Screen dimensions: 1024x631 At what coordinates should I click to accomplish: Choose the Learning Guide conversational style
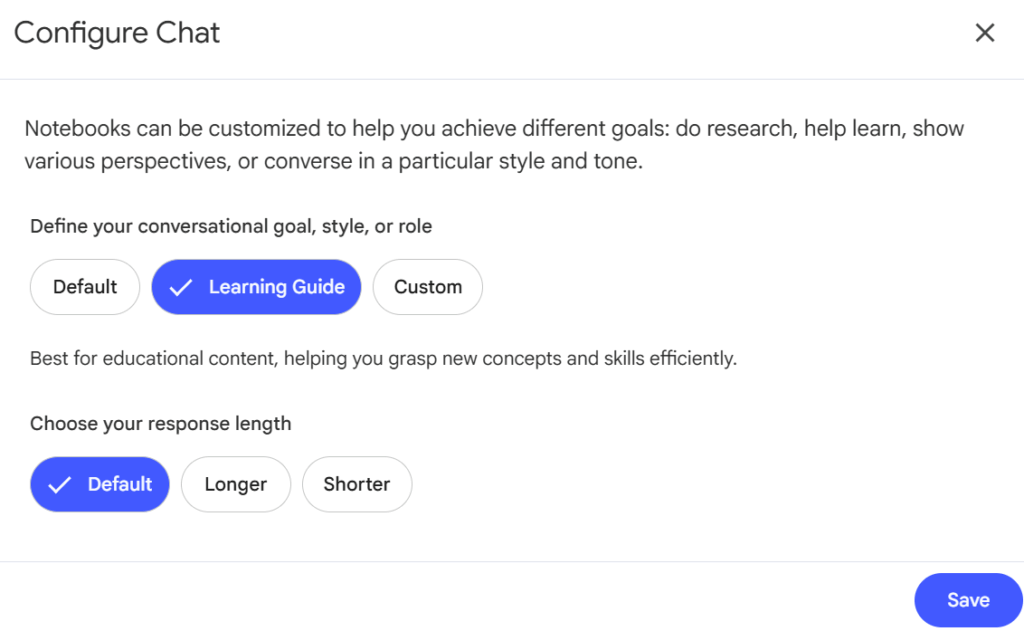point(256,287)
